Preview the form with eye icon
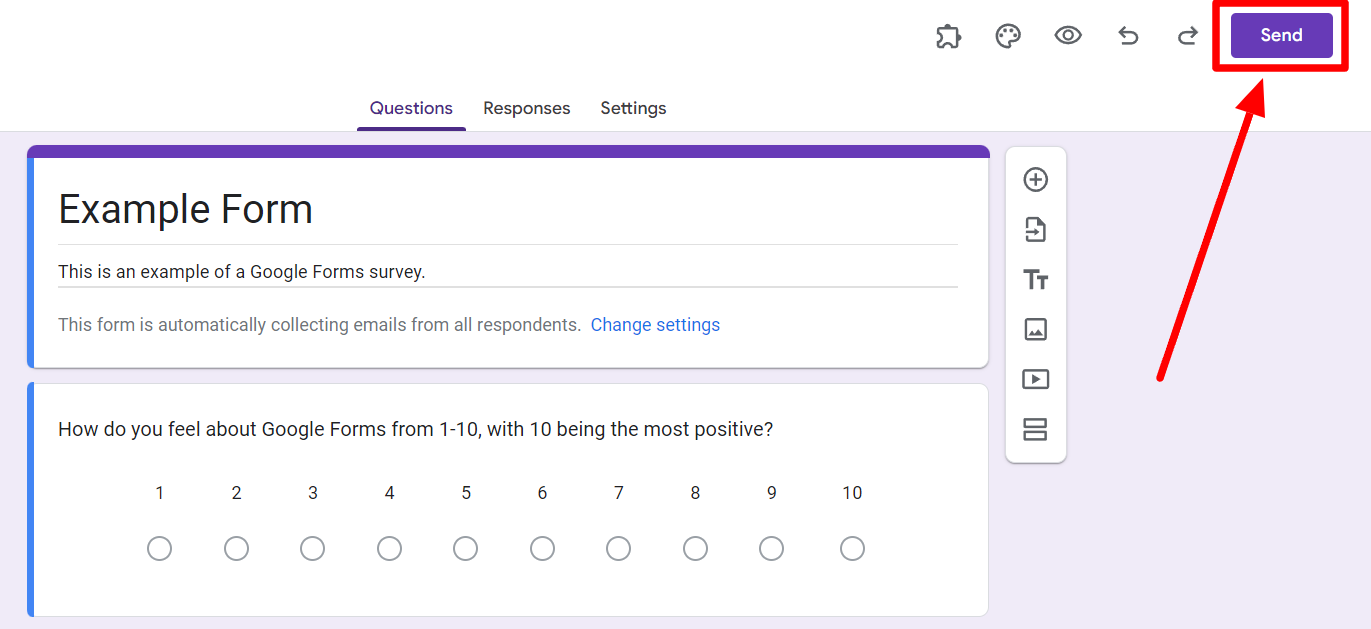The height and width of the screenshot is (629, 1371). pos(1068,36)
